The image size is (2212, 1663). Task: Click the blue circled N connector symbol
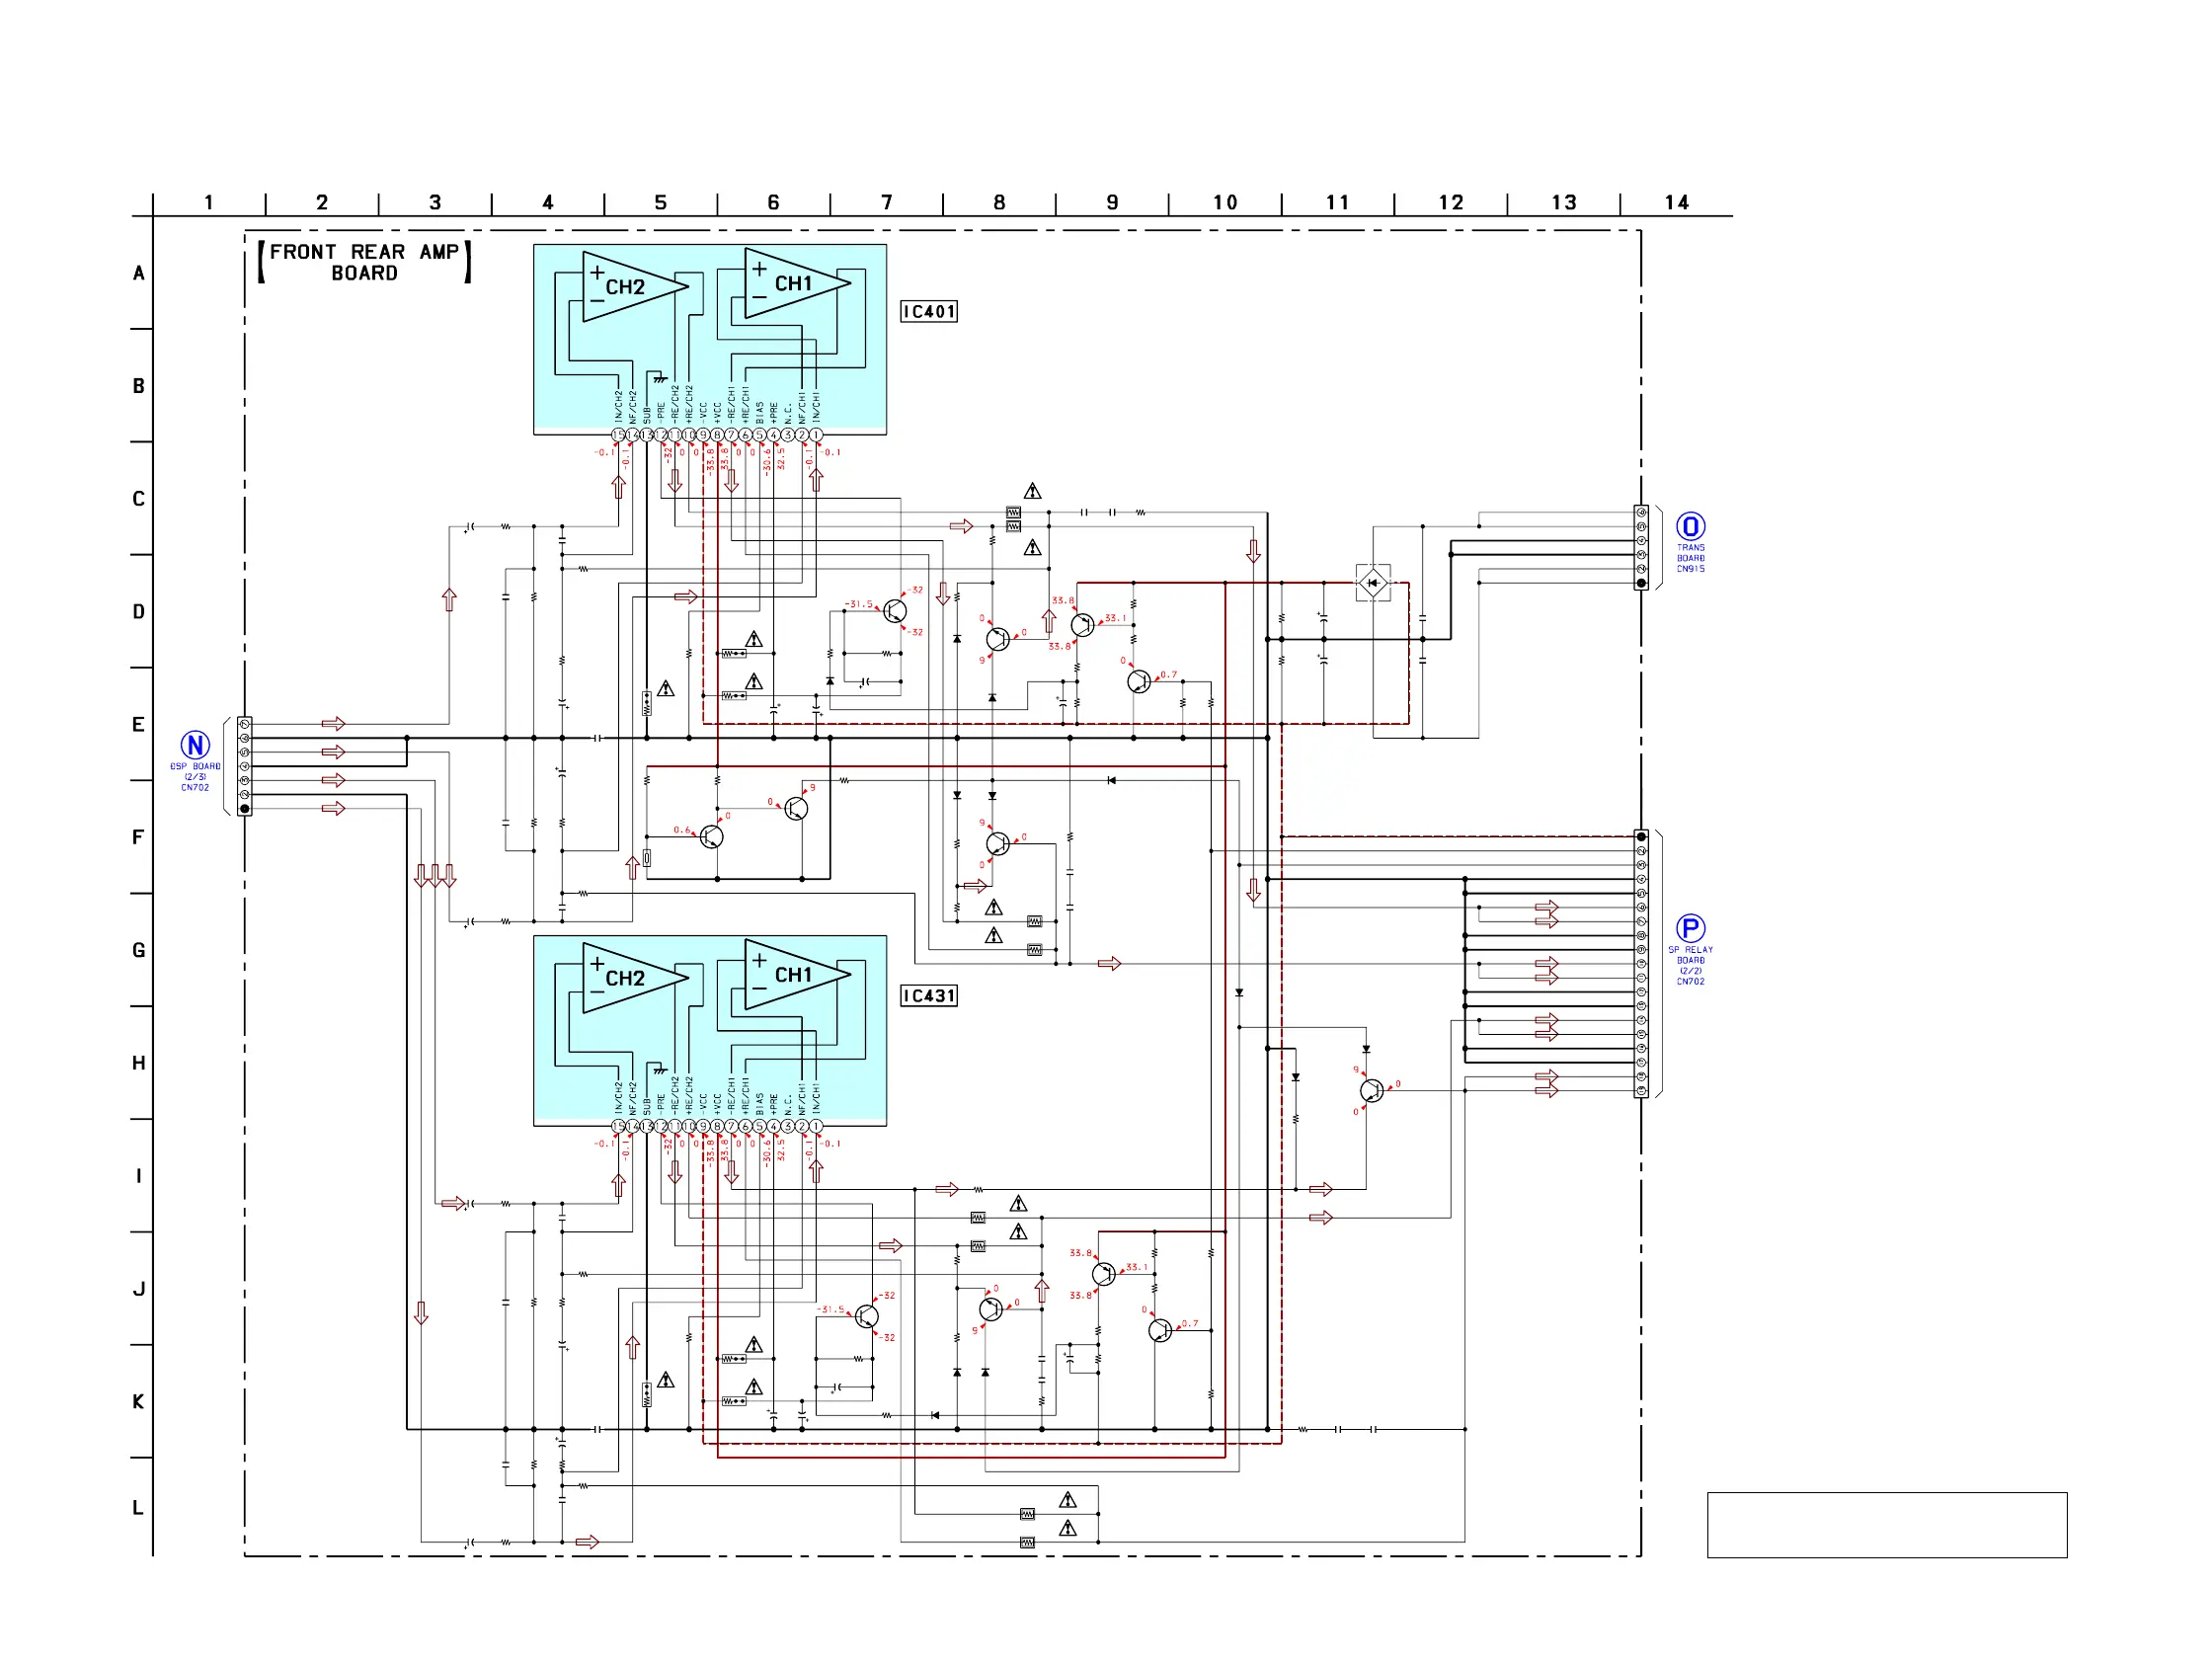click(x=195, y=745)
